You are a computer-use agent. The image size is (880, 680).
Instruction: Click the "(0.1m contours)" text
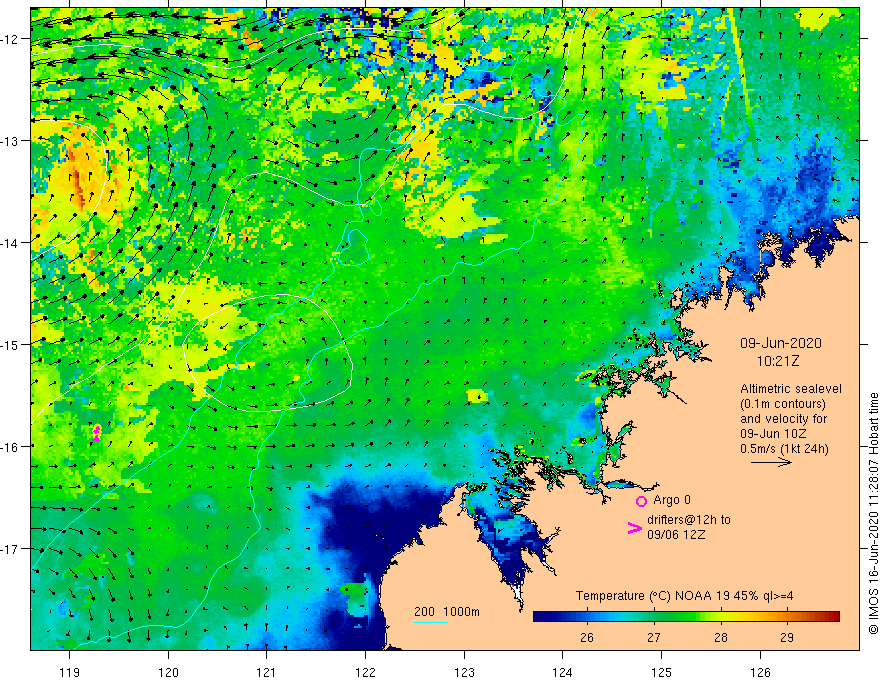(x=783, y=404)
